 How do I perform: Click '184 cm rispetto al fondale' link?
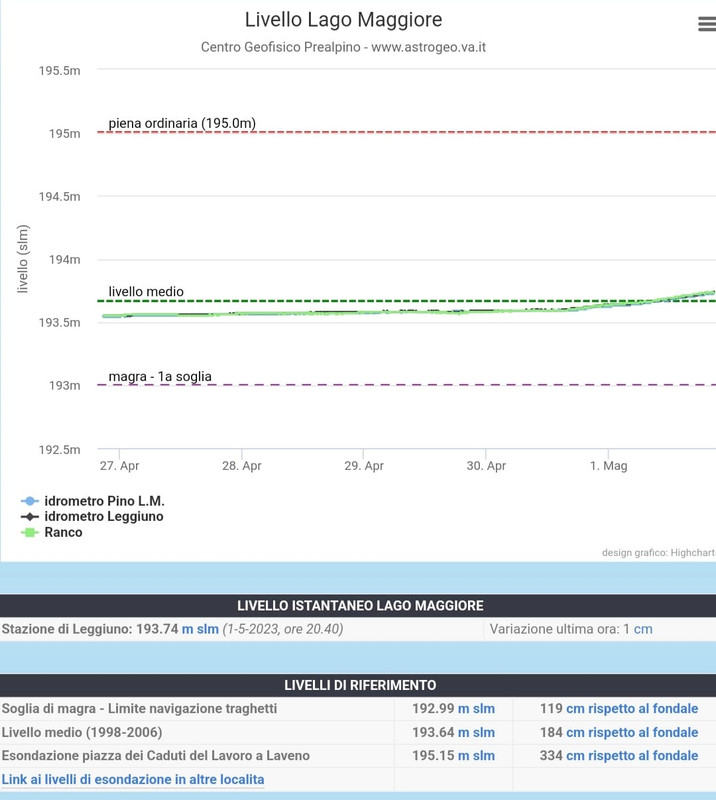pyautogui.click(x=619, y=733)
